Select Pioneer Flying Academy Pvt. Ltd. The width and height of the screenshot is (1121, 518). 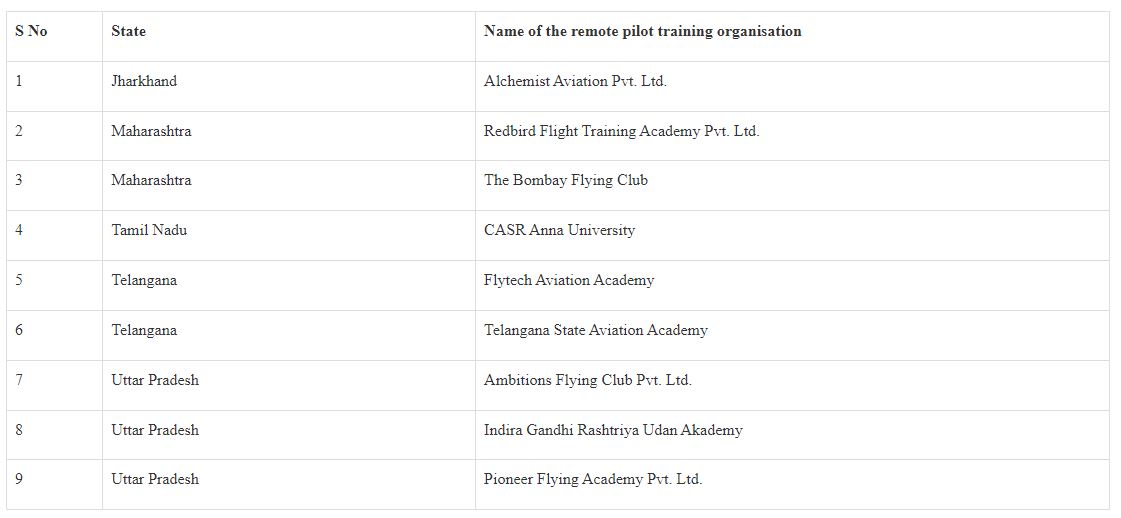pos(593,479)
